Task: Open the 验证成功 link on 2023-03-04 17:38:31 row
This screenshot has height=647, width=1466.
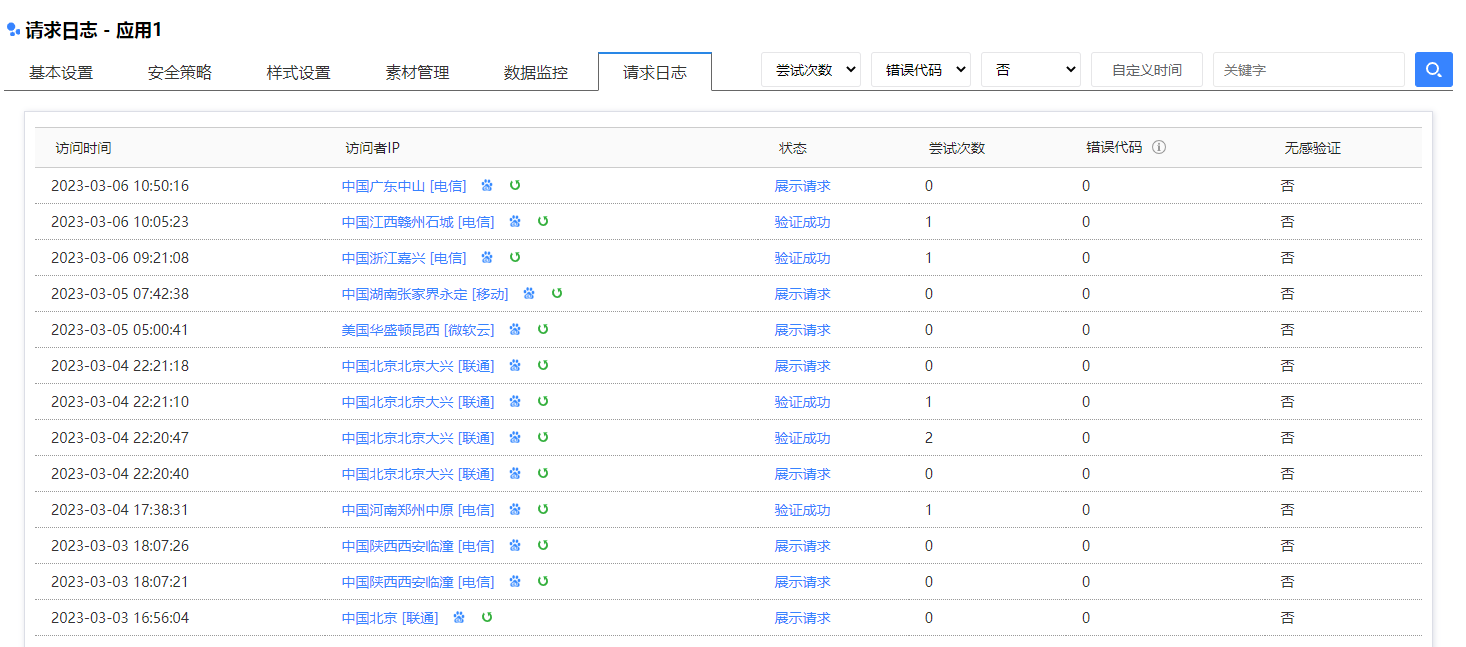Action: pos(802,509)
